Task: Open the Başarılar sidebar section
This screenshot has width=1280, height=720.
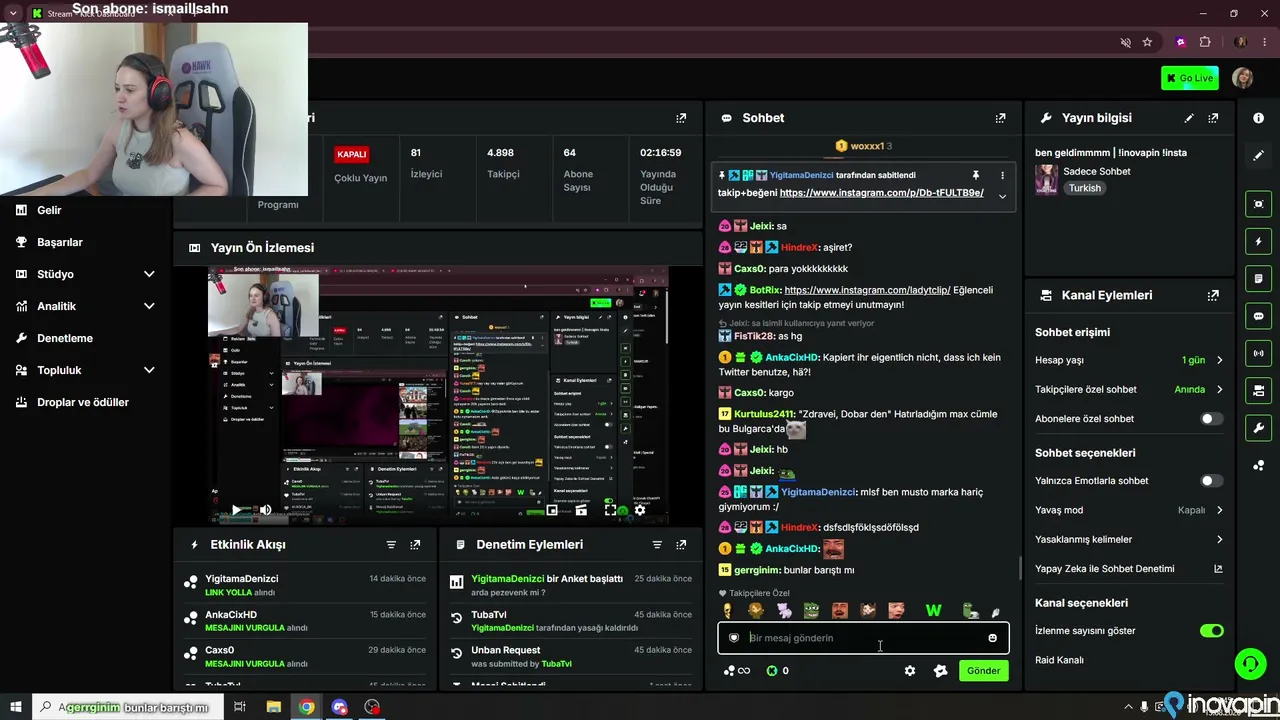Action: point(59,242)
